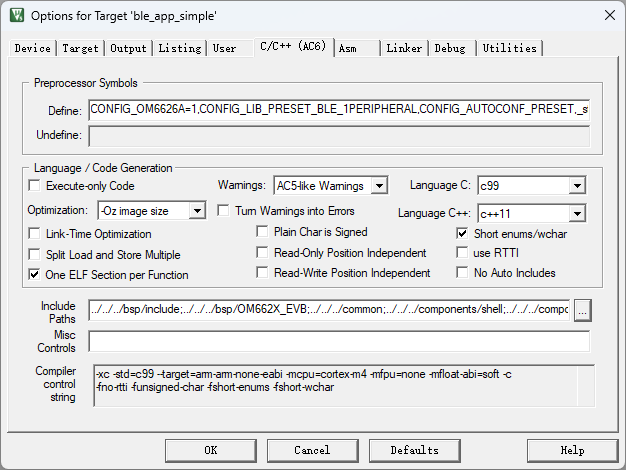Image resolution: width=626 pixels, height=470 pixels.
Task: Click the Keil uVision title bar icon
Action: [x=17, y=16]
